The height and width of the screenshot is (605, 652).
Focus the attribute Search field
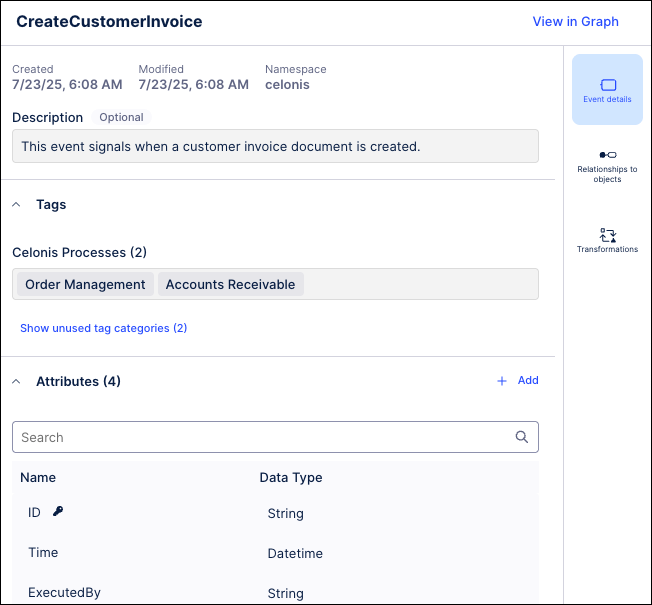point(260,437)
